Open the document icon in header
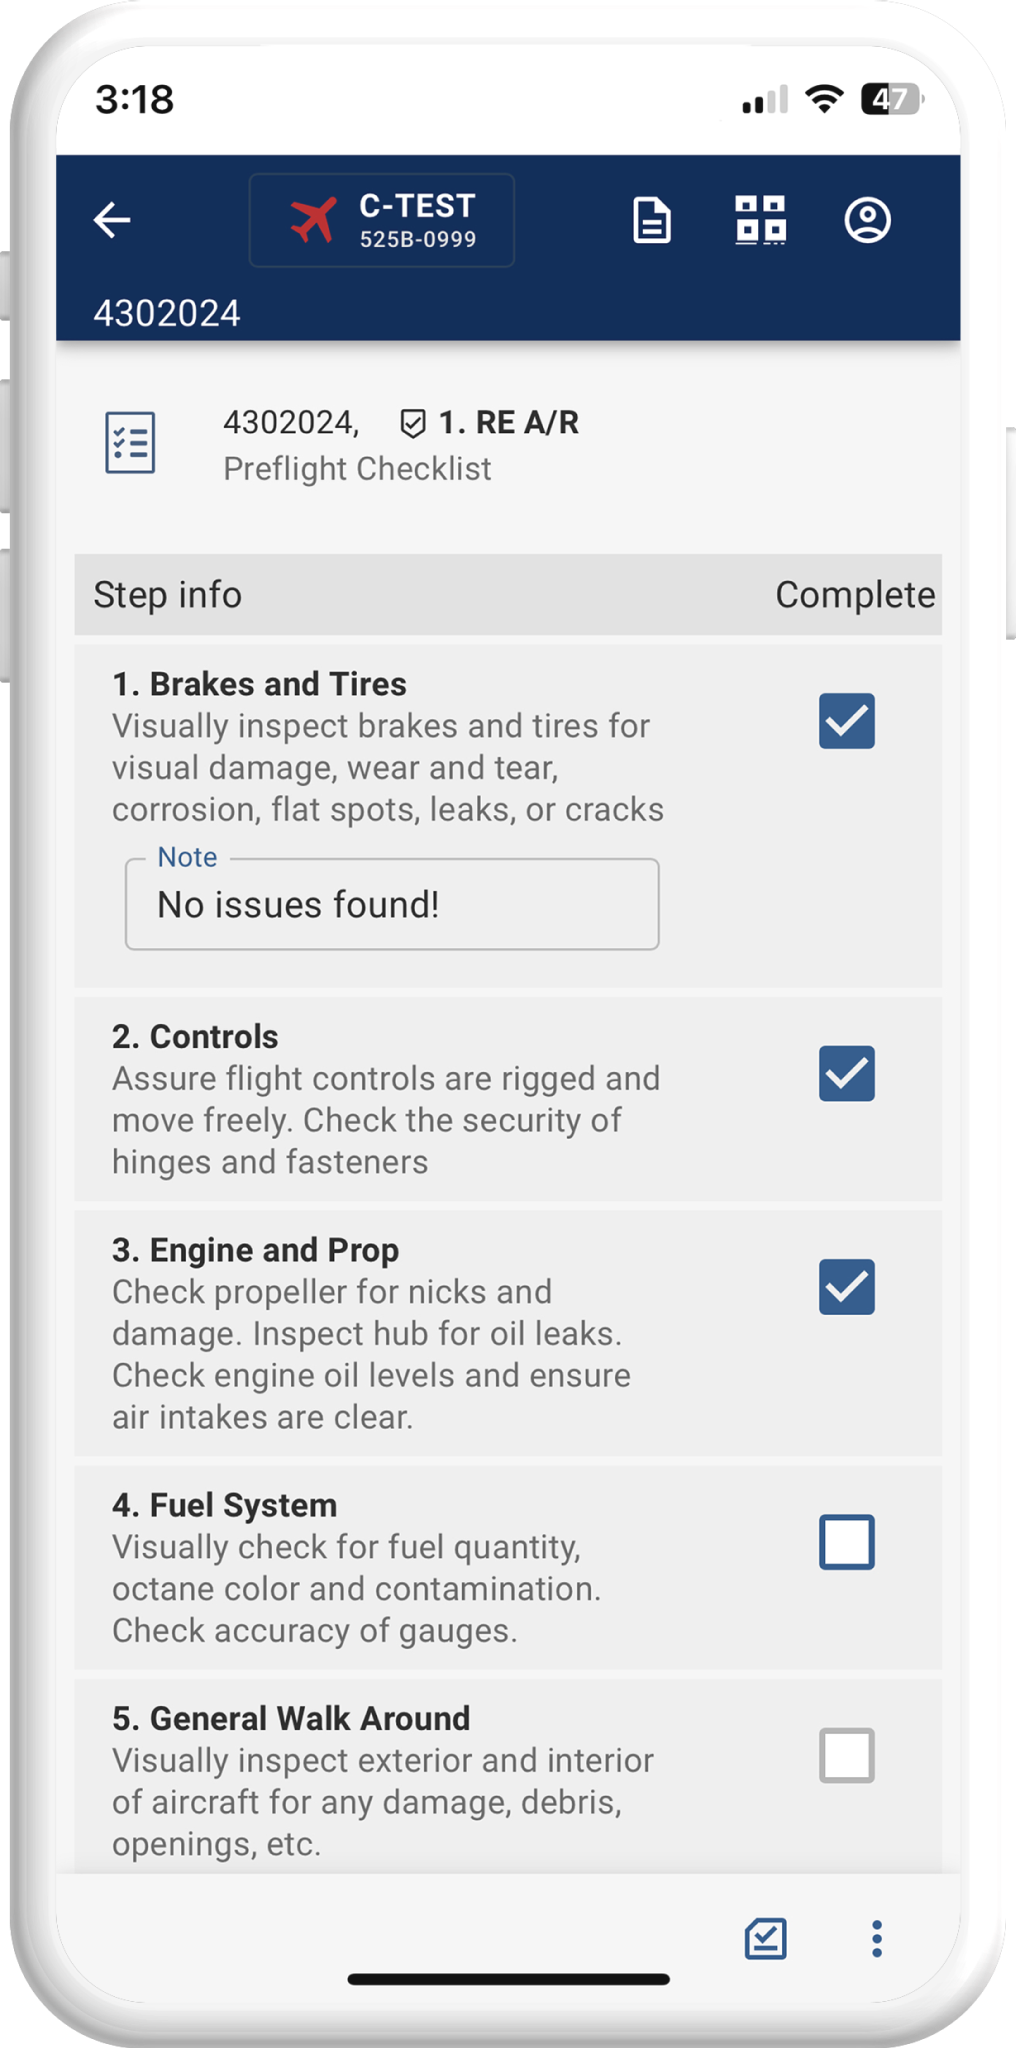Screen dimensions: 1016x2048 coord(652,221)
